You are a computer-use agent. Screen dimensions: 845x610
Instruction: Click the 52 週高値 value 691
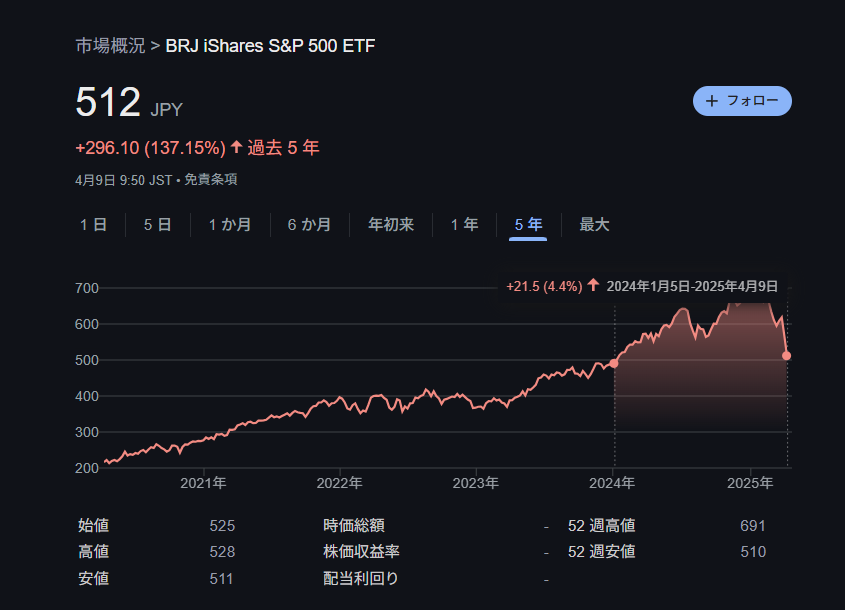tap(752, 526)
